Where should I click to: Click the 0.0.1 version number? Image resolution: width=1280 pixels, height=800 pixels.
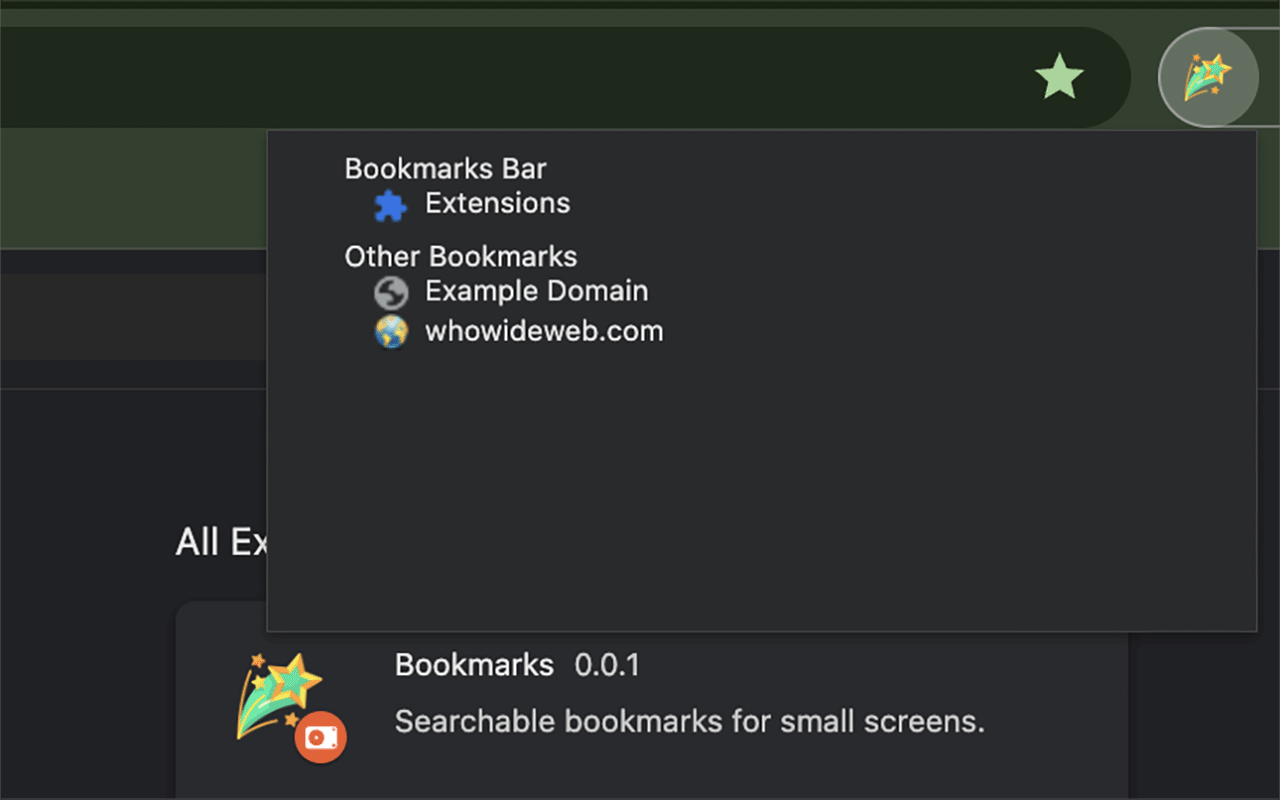607,665
